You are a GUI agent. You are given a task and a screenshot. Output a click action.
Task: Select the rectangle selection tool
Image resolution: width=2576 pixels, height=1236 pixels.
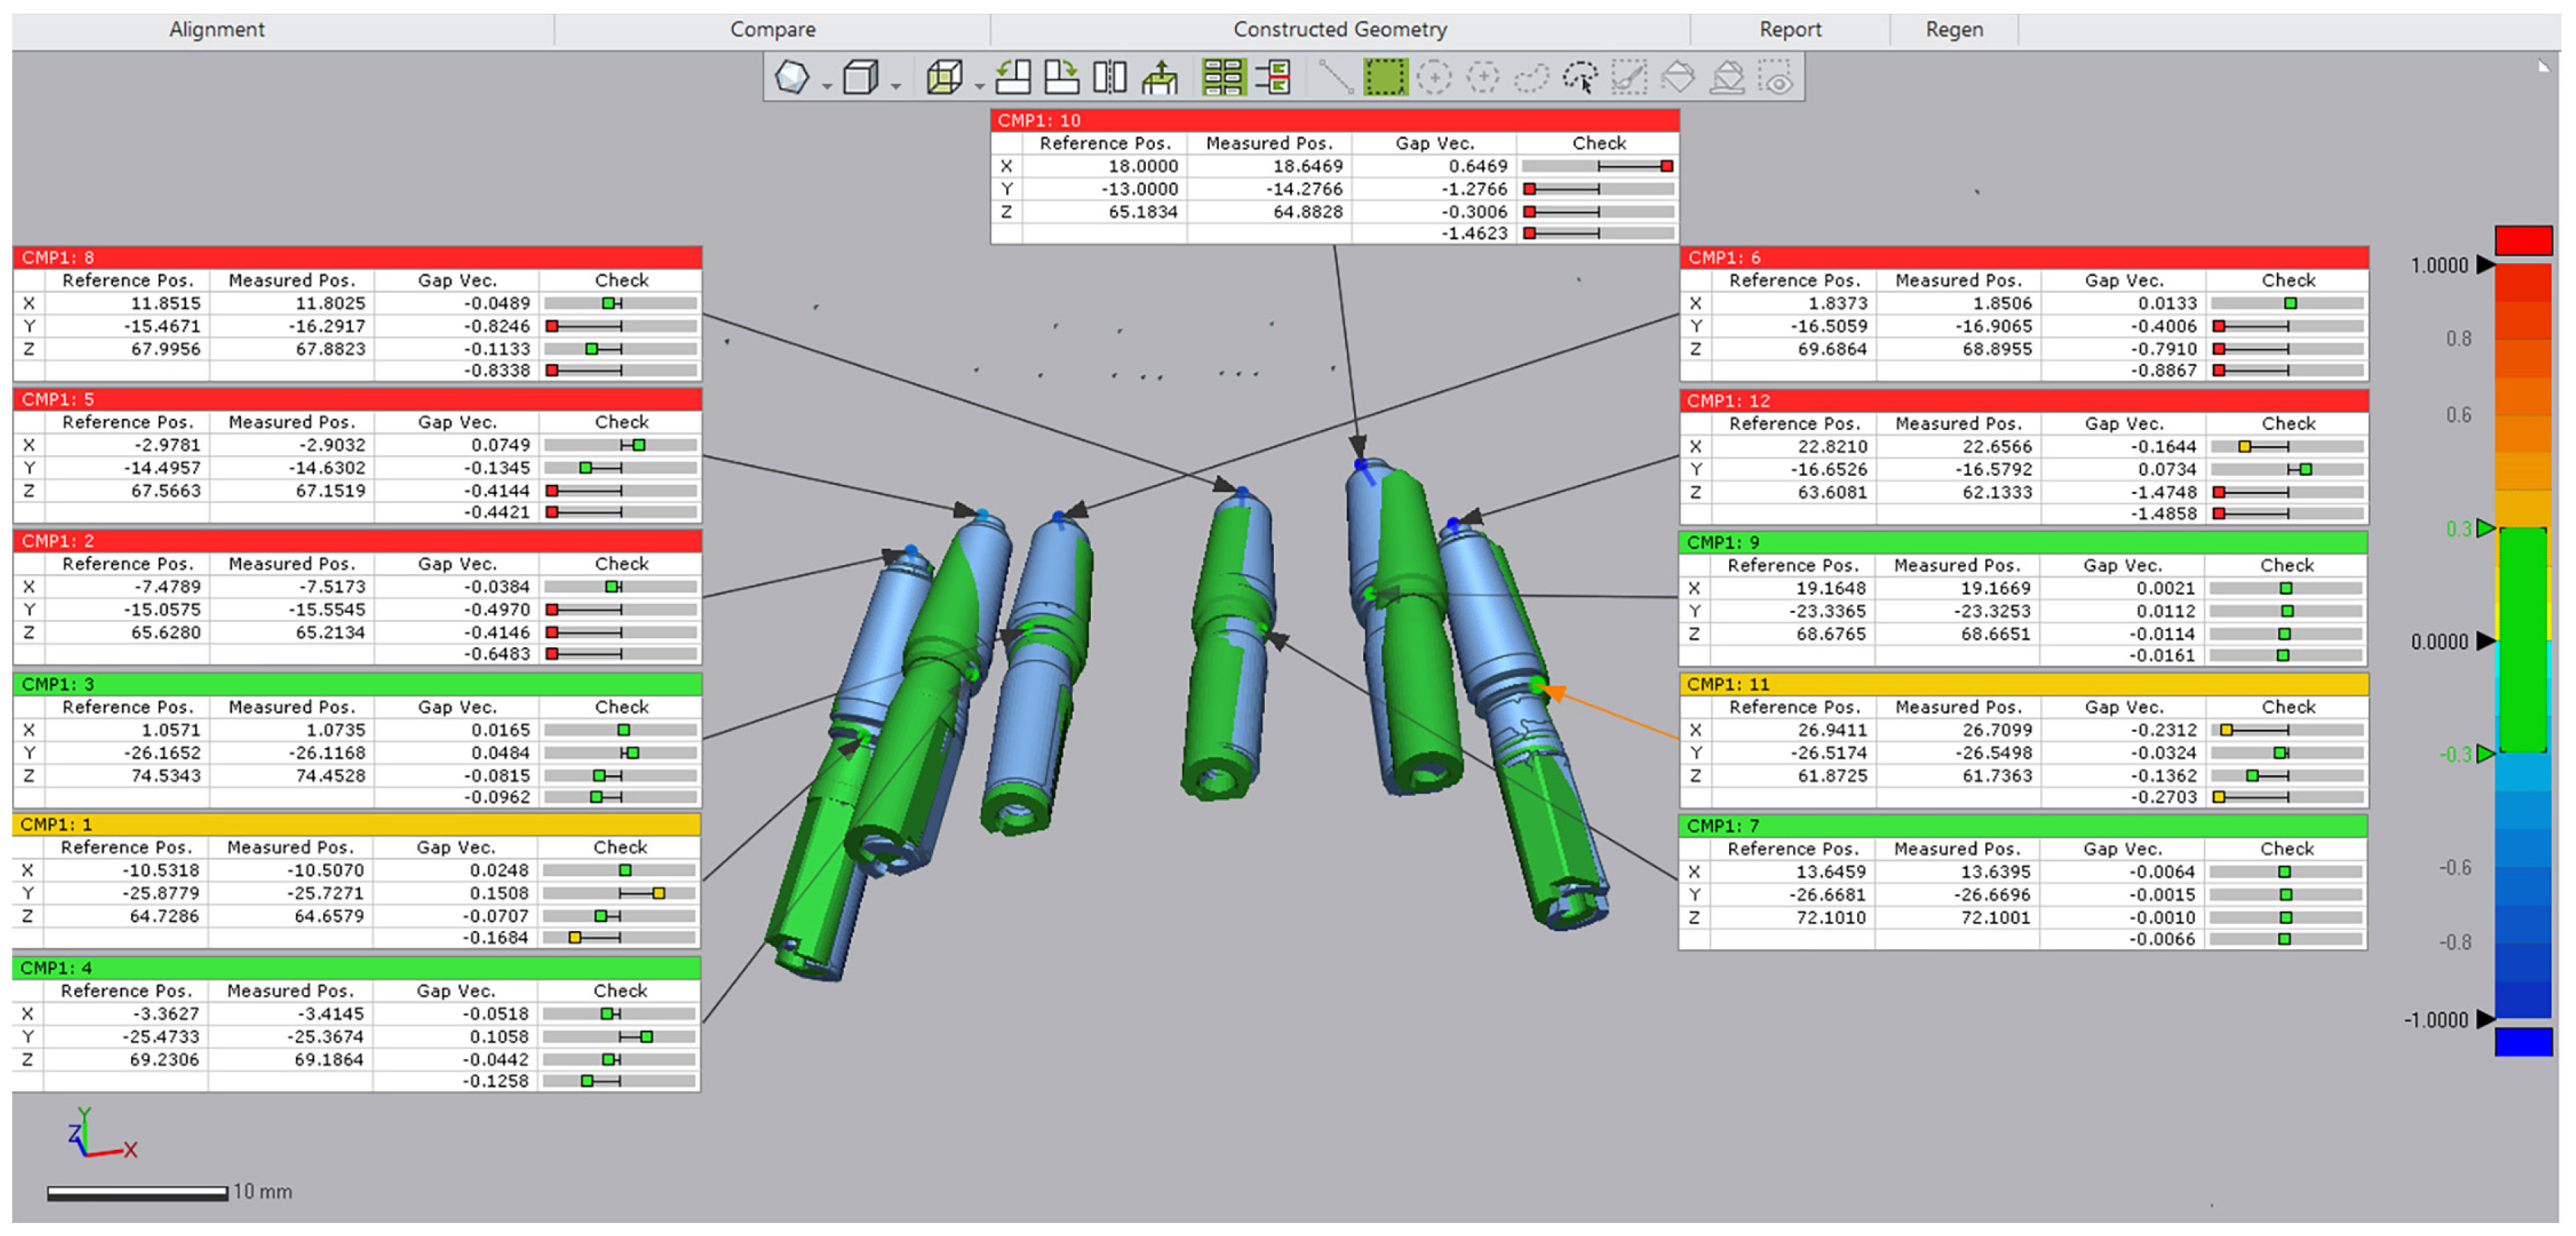(1385, 77)
